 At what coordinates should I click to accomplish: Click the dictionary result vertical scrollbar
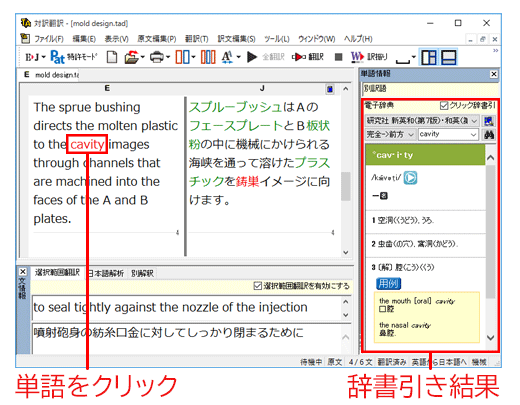(490, 248)
